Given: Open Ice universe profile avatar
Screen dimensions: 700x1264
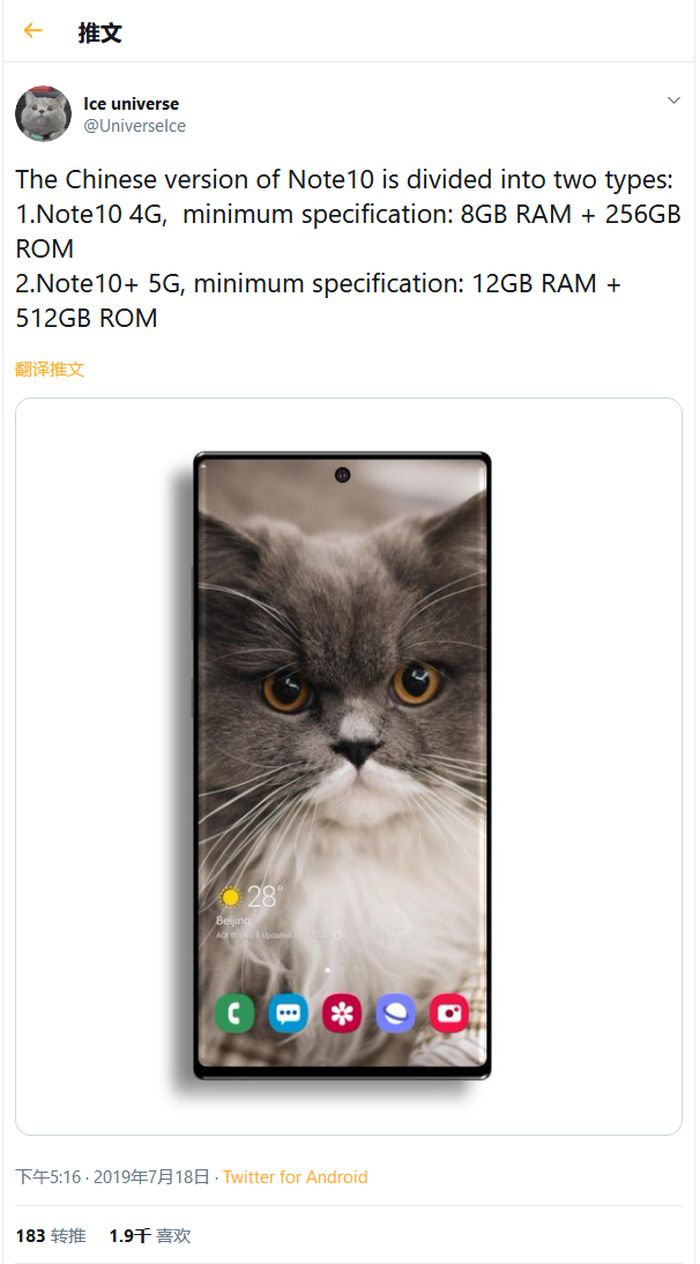Looking at the screenshot, I should (x=43, y=114).
